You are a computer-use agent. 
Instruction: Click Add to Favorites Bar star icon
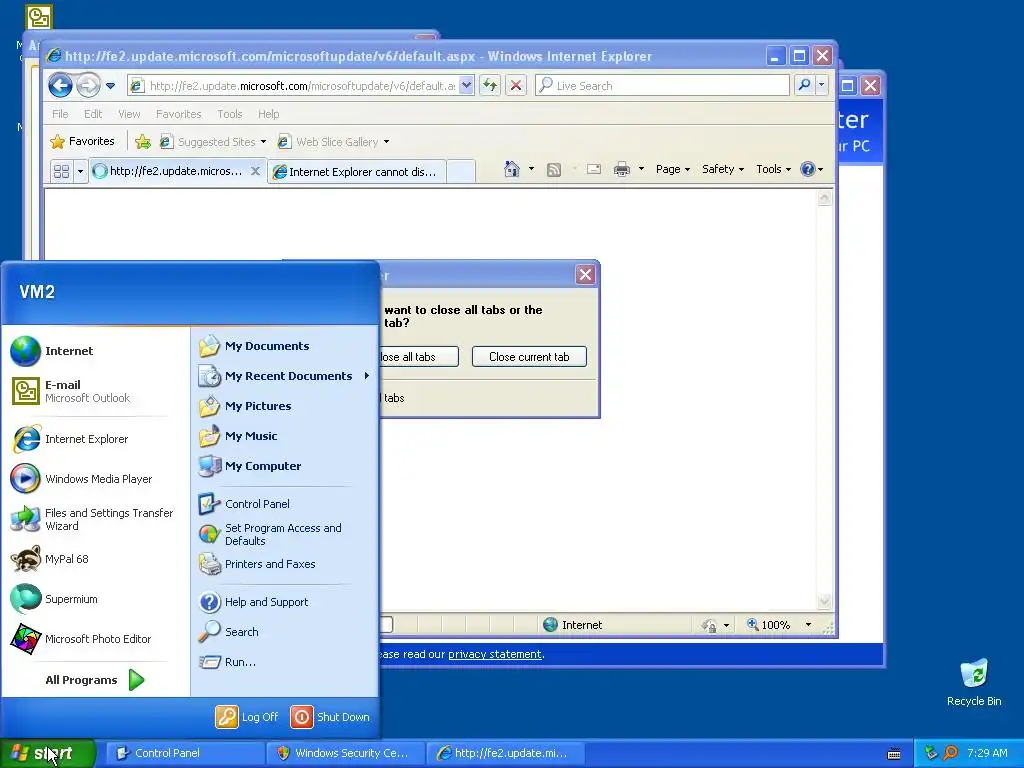coord(143,141)
